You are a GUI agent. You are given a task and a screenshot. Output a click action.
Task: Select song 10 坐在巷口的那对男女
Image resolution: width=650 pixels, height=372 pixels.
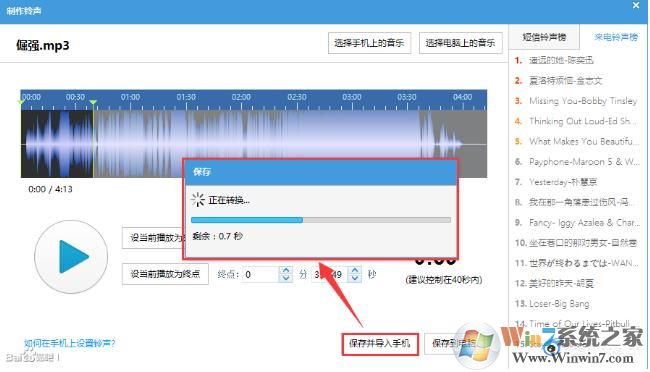576,243
